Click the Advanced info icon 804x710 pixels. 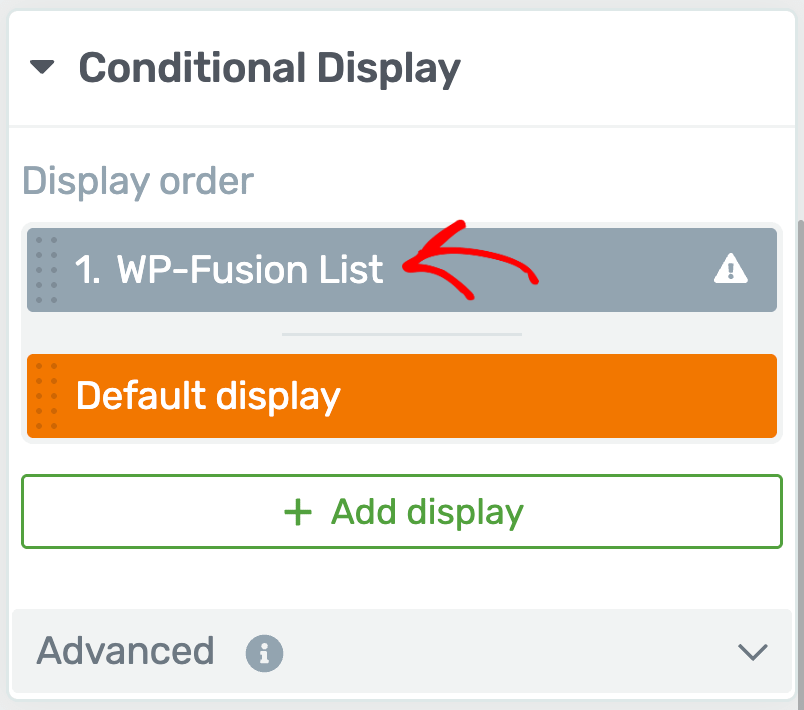click(x=264, y=653)
